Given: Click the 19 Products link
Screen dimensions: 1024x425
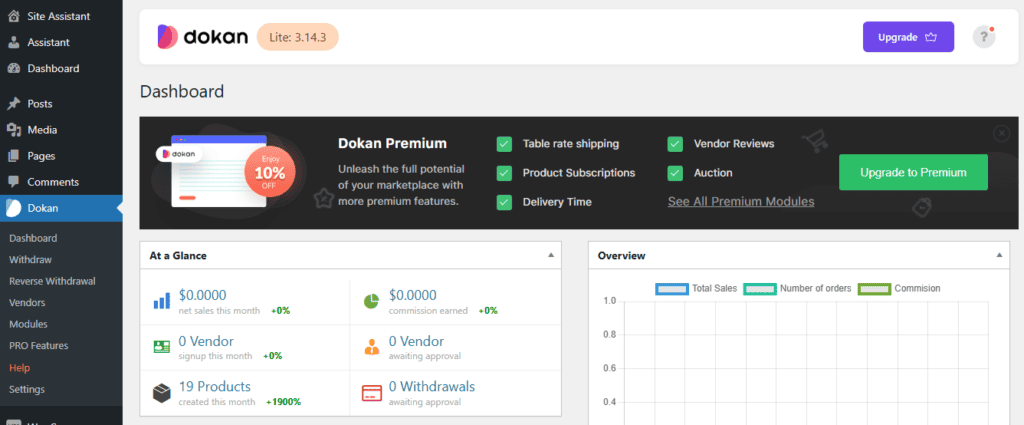Looking at the screenshot, I should point(215,387).
